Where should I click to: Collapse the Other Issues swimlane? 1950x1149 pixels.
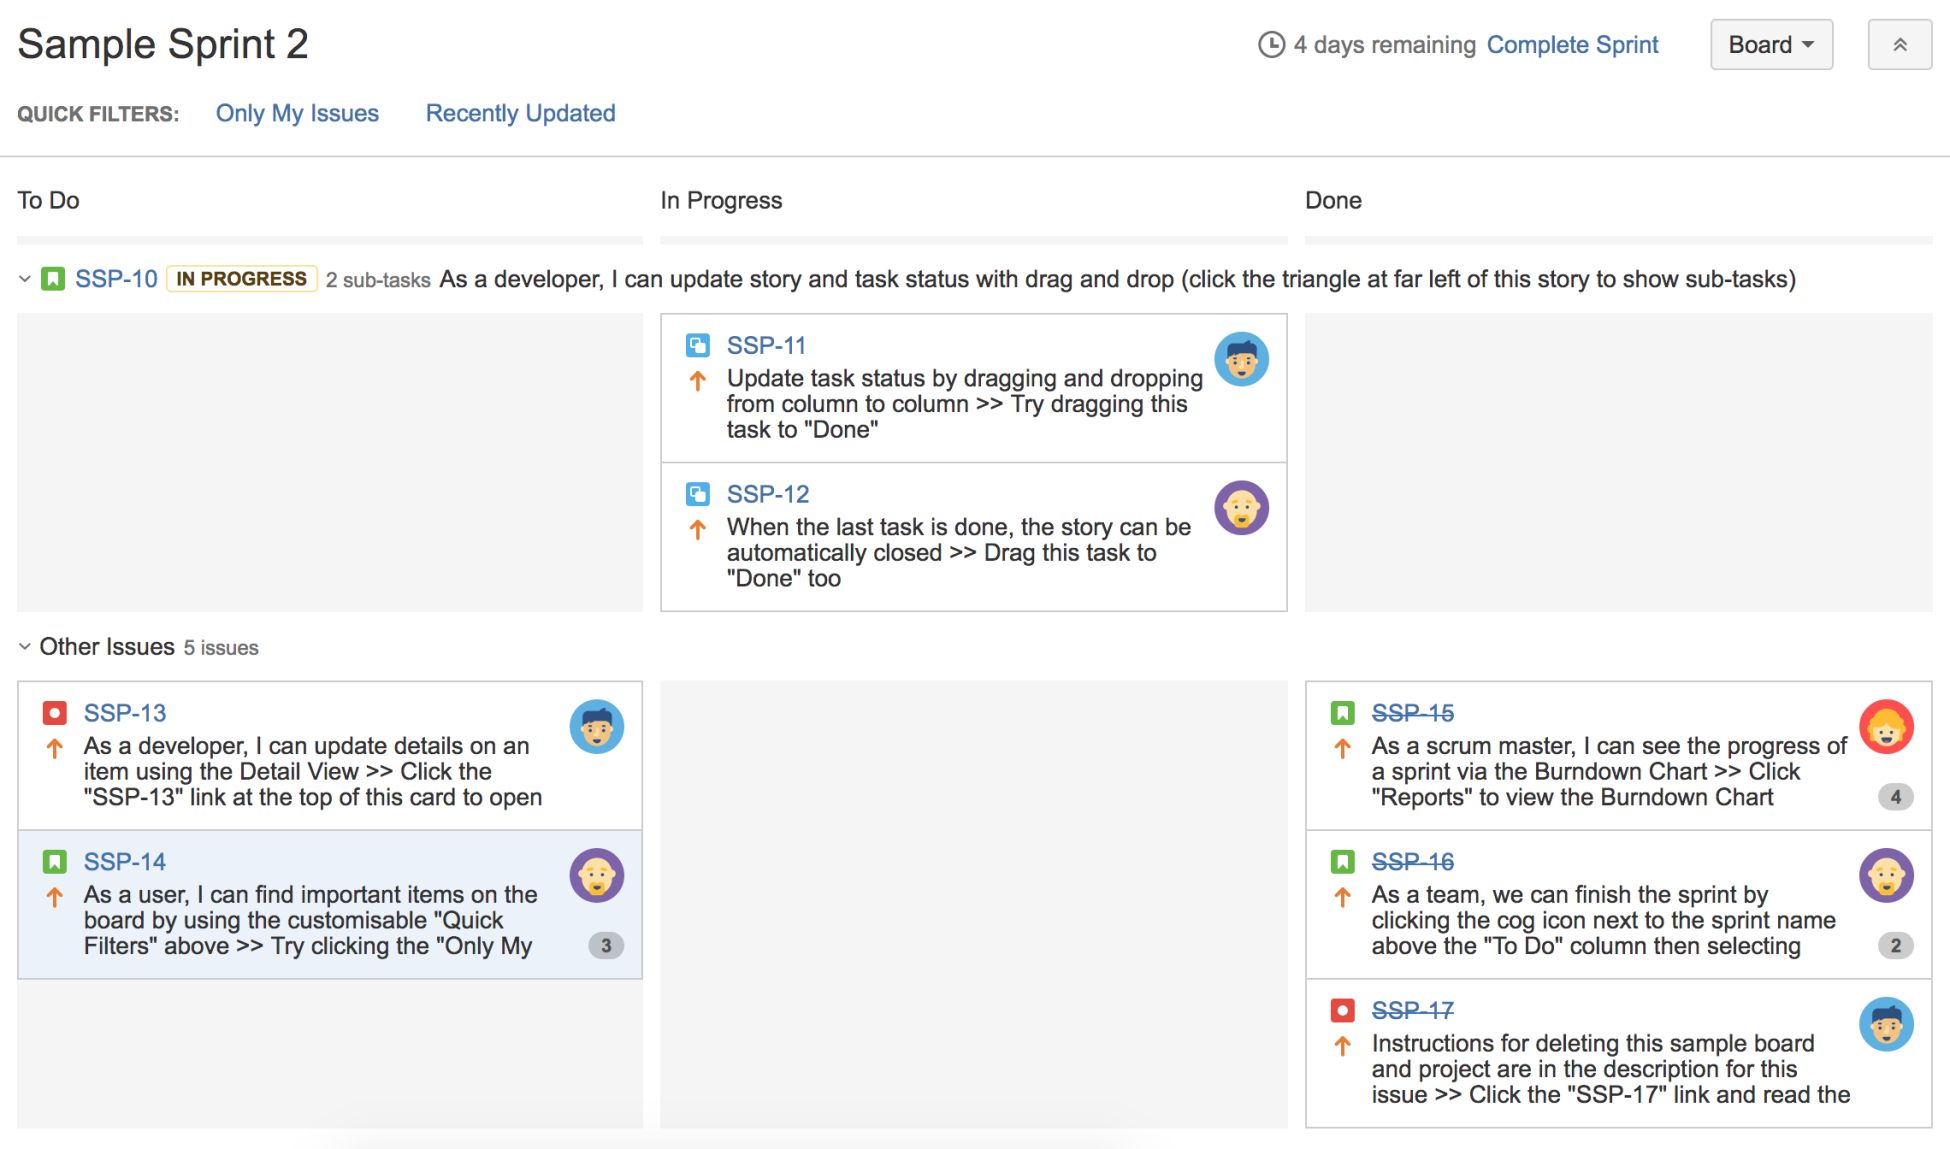25,647
